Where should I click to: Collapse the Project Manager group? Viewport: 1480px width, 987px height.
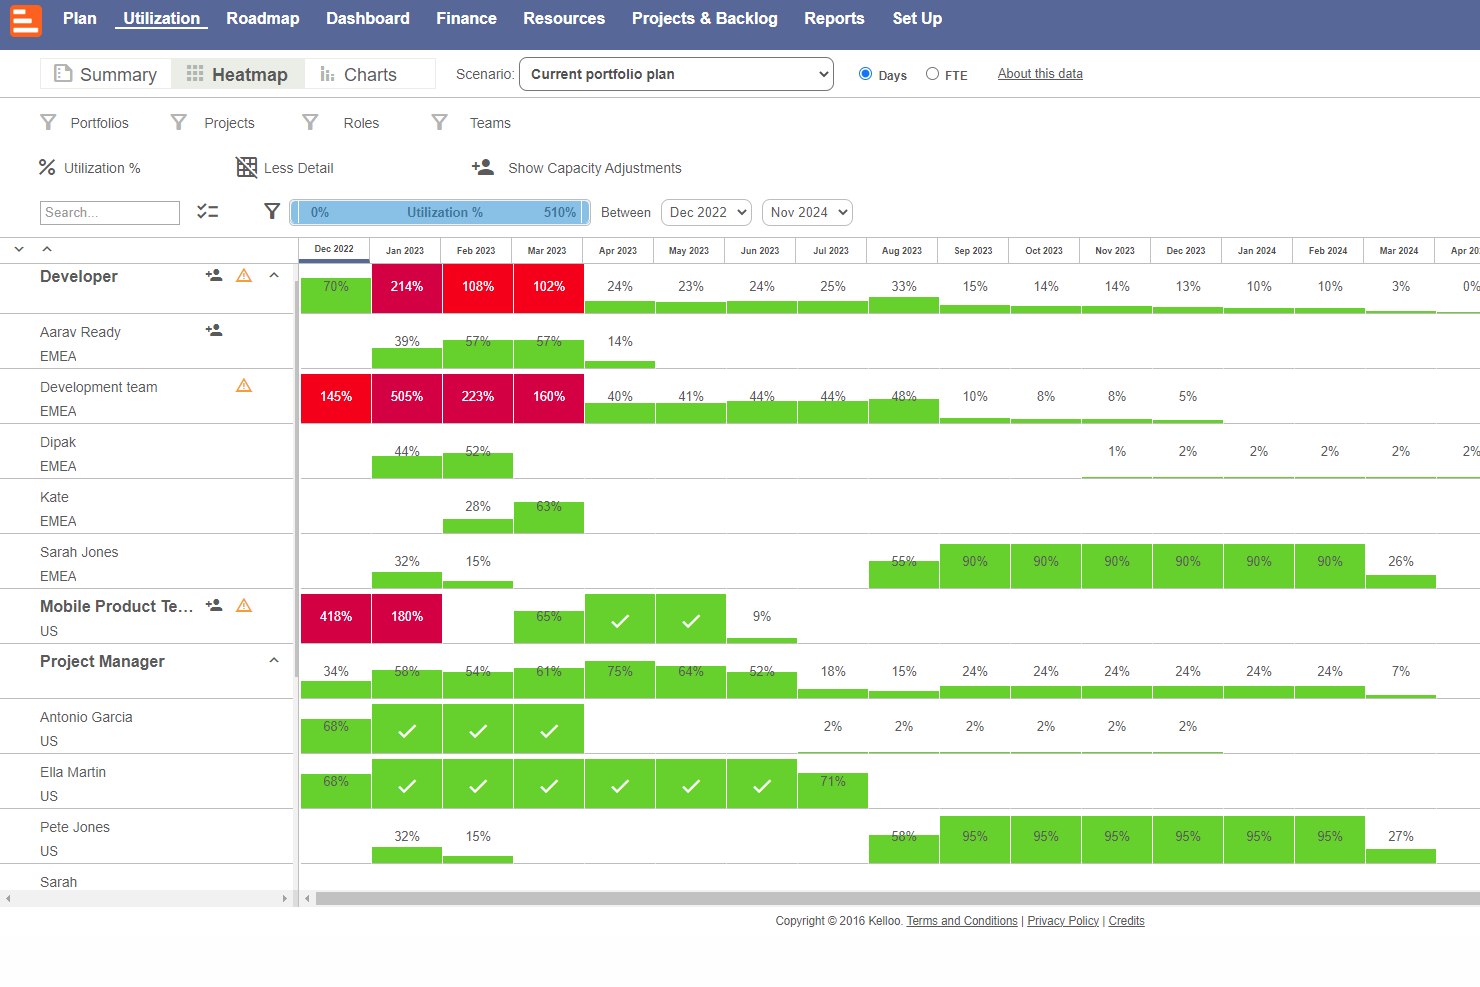point(274,660)
